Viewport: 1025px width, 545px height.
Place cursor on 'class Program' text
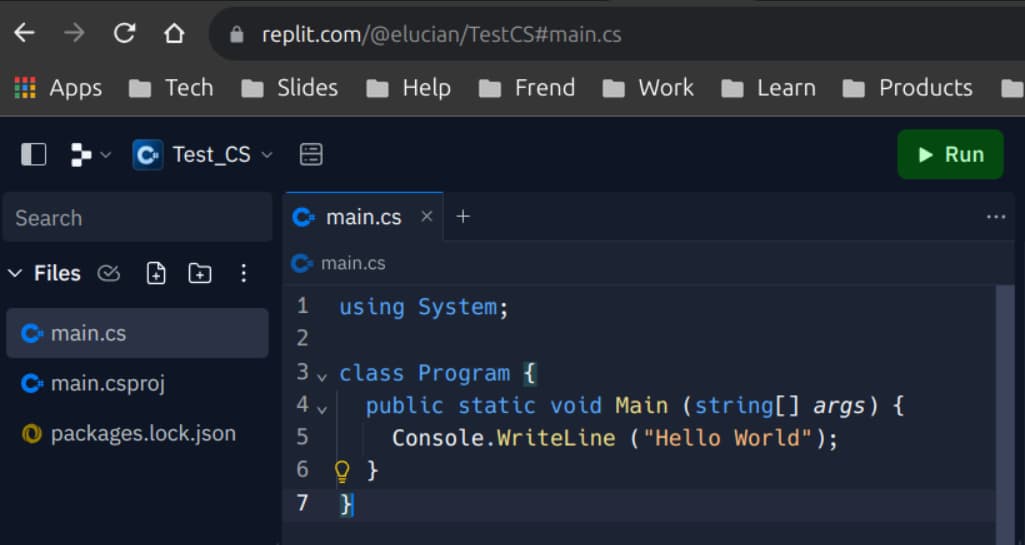point(424,373)
